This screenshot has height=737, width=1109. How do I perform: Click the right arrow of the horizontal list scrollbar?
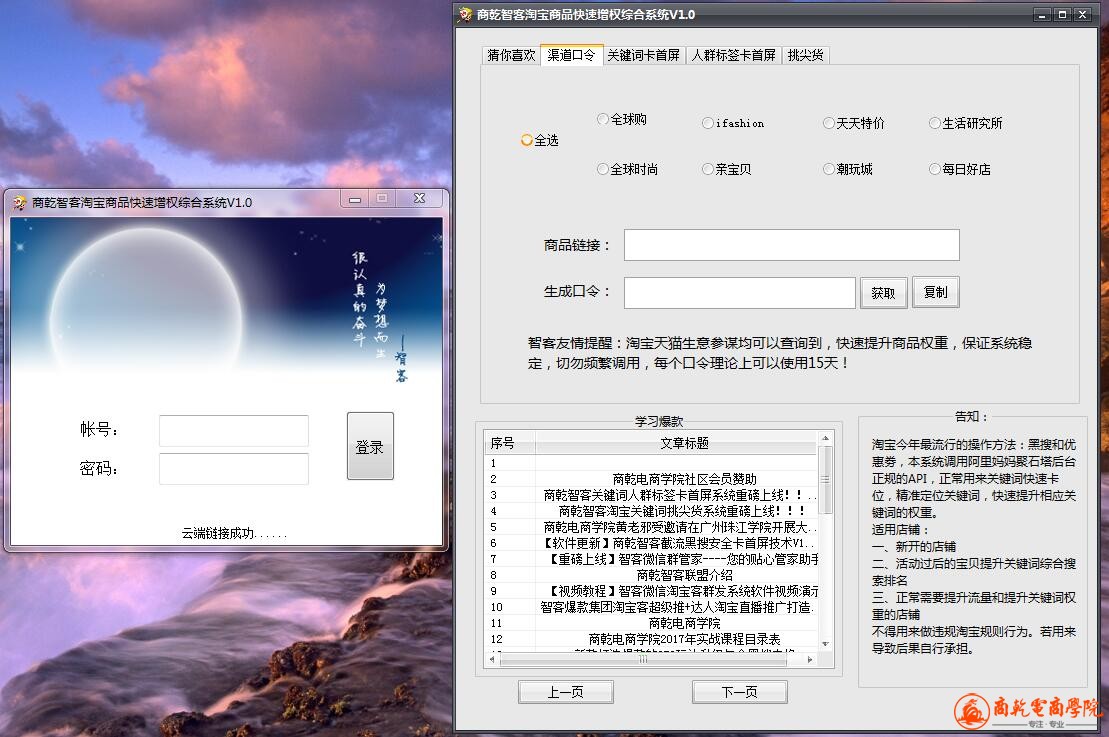pyautogui.click(x=810, y=659)
